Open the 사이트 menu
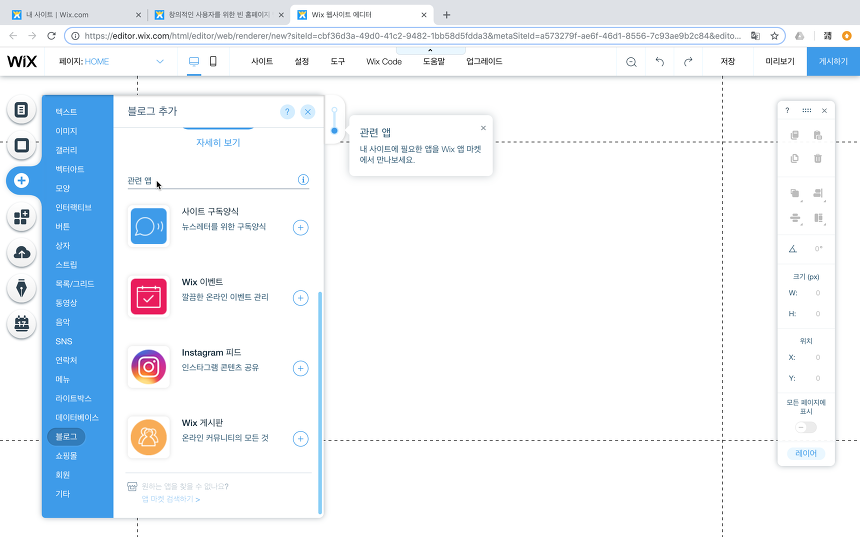Viewport: 860px width, 537px height. click(x=262, y=61)
